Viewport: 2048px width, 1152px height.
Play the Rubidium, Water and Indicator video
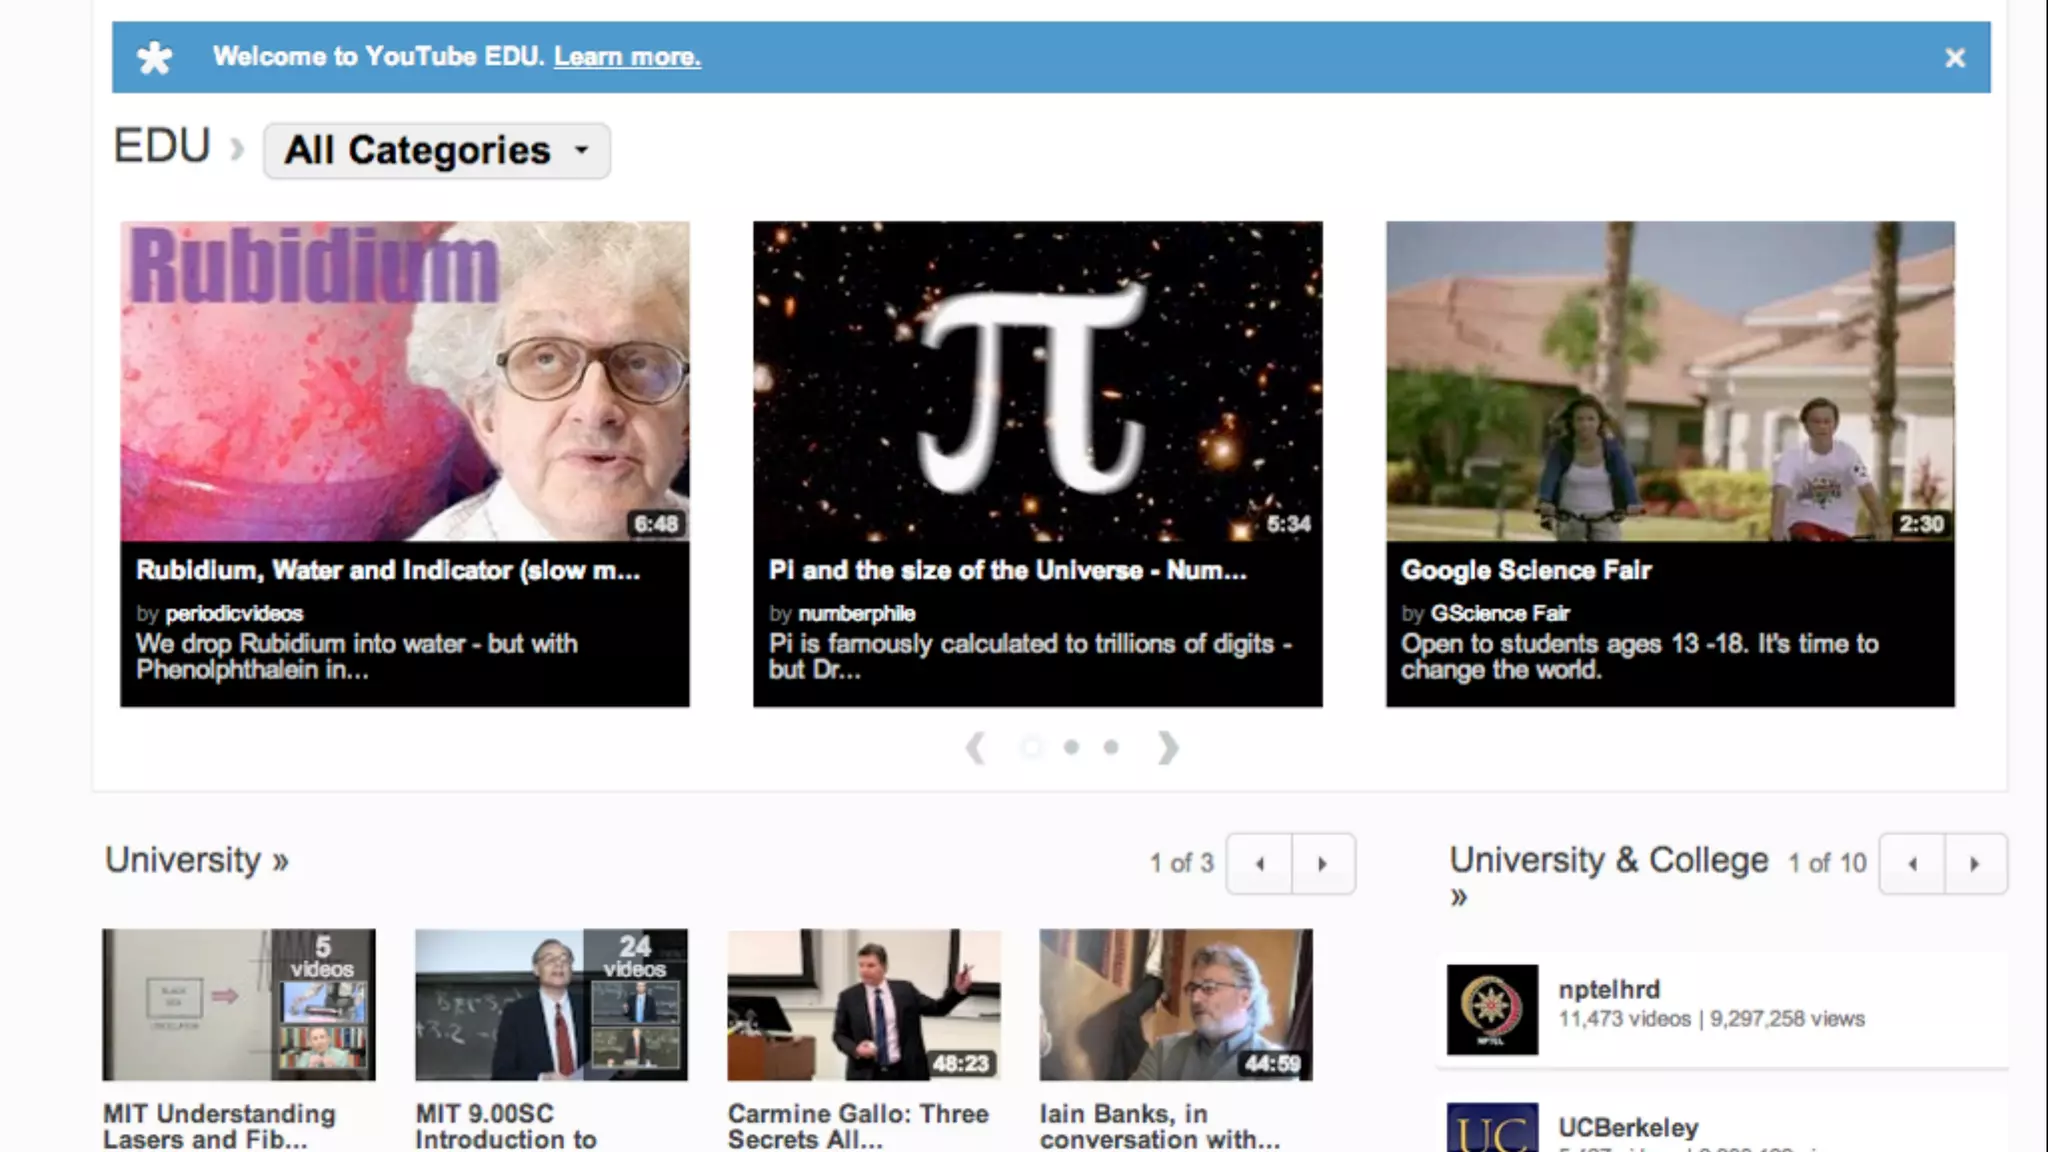tap(404, 381)
